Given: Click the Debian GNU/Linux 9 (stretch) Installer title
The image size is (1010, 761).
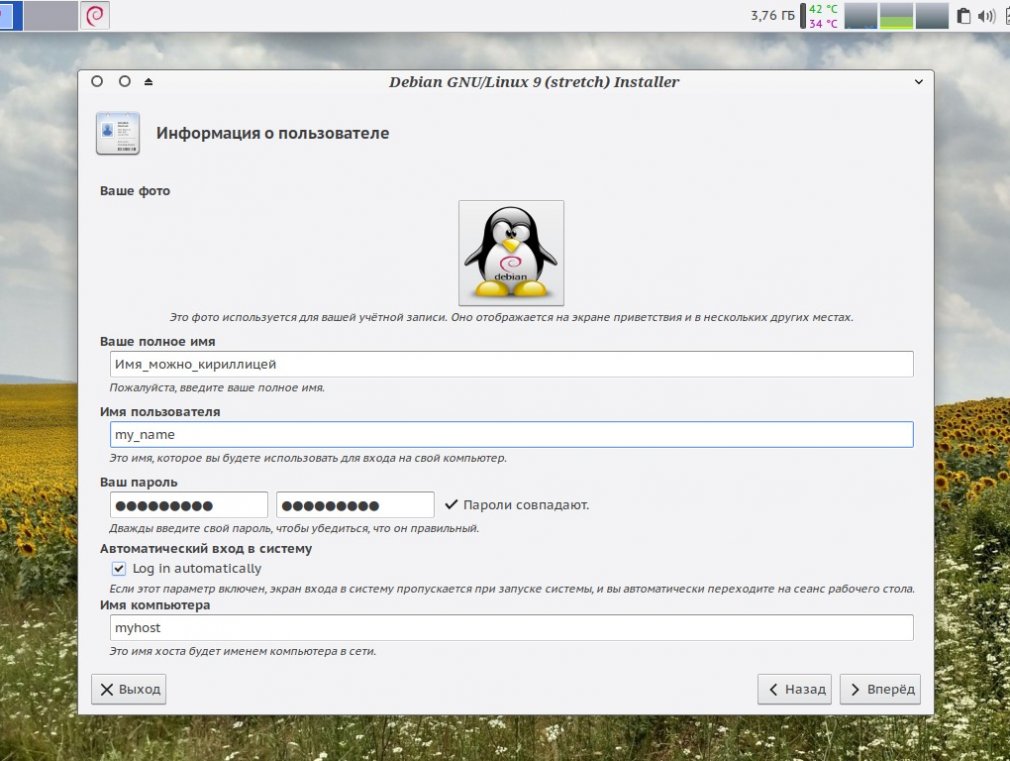Looking at the screenshot, I should (534, 82).
